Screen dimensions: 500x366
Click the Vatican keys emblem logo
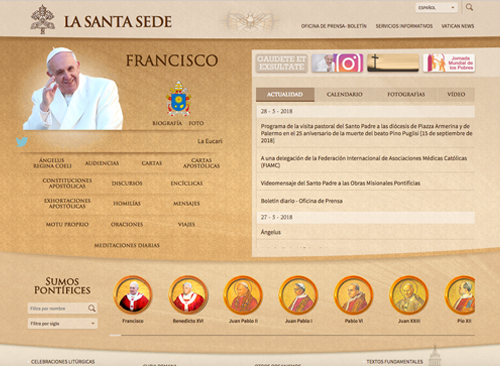(x=43, y=20)
